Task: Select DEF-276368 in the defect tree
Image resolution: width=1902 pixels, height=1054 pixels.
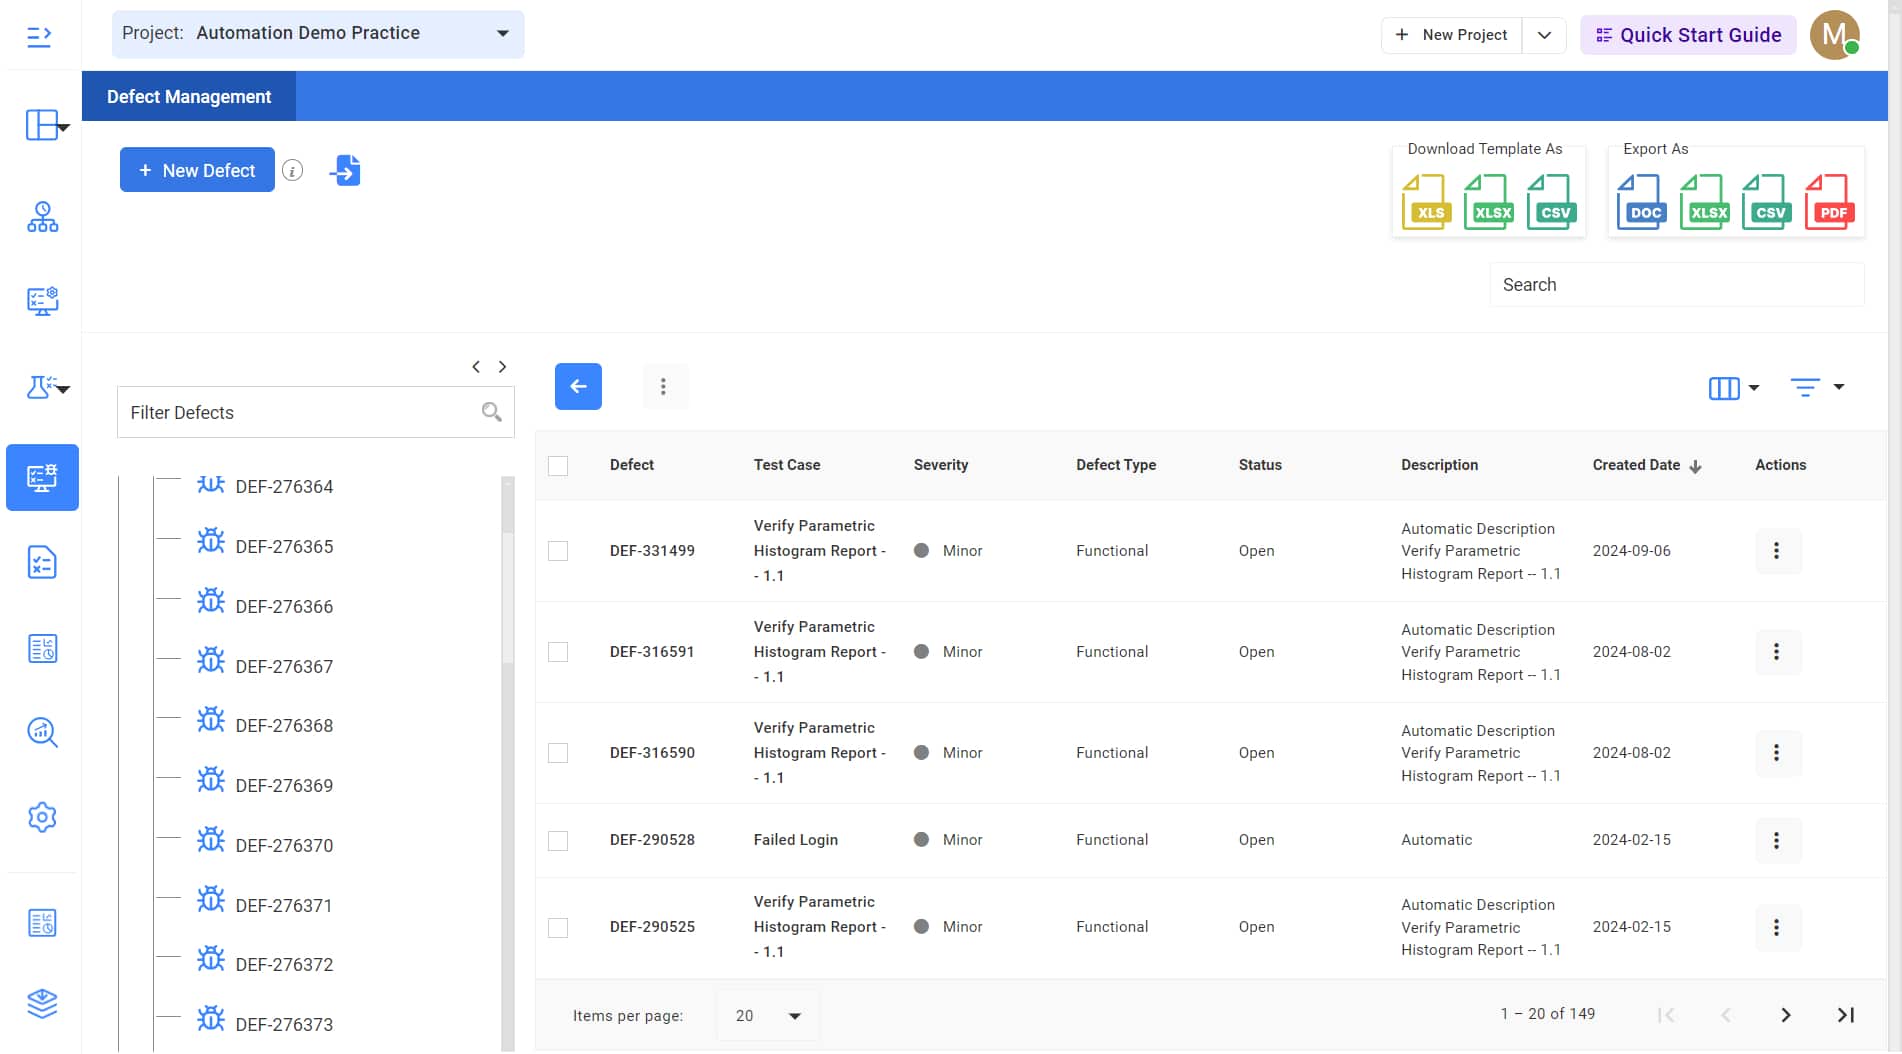Action: 284,726
